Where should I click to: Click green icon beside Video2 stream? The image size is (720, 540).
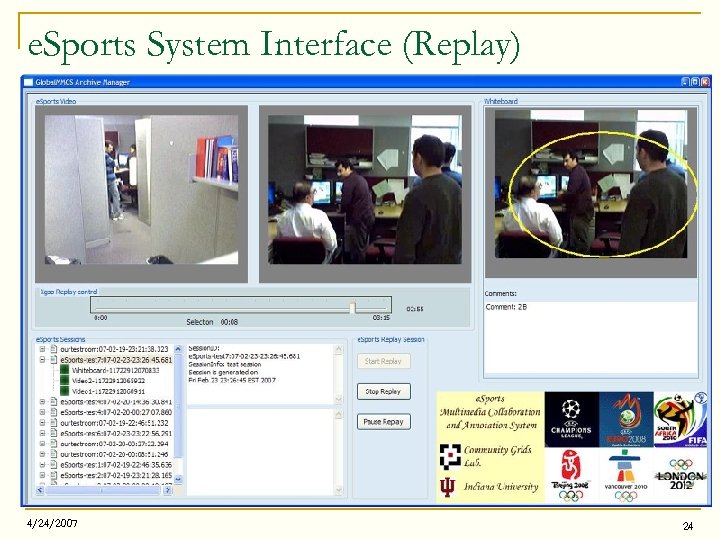(64, 381)
